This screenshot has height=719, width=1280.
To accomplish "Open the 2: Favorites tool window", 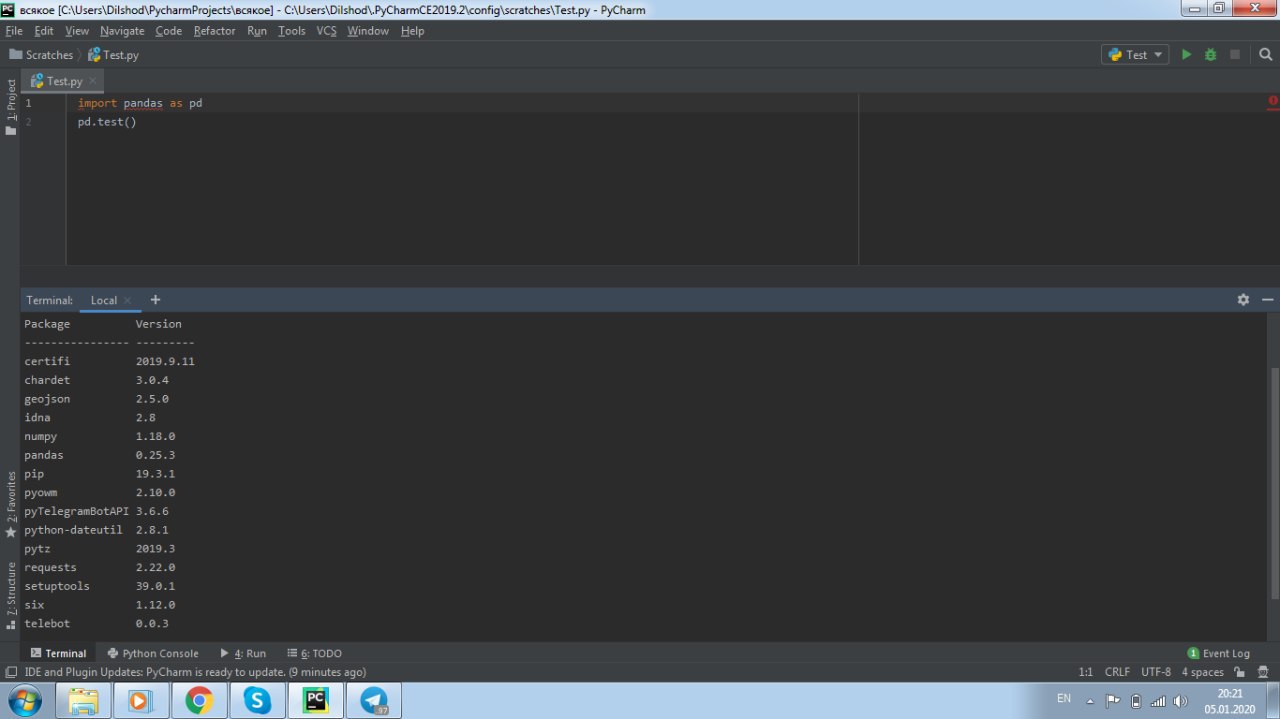I will click(11, 504).
